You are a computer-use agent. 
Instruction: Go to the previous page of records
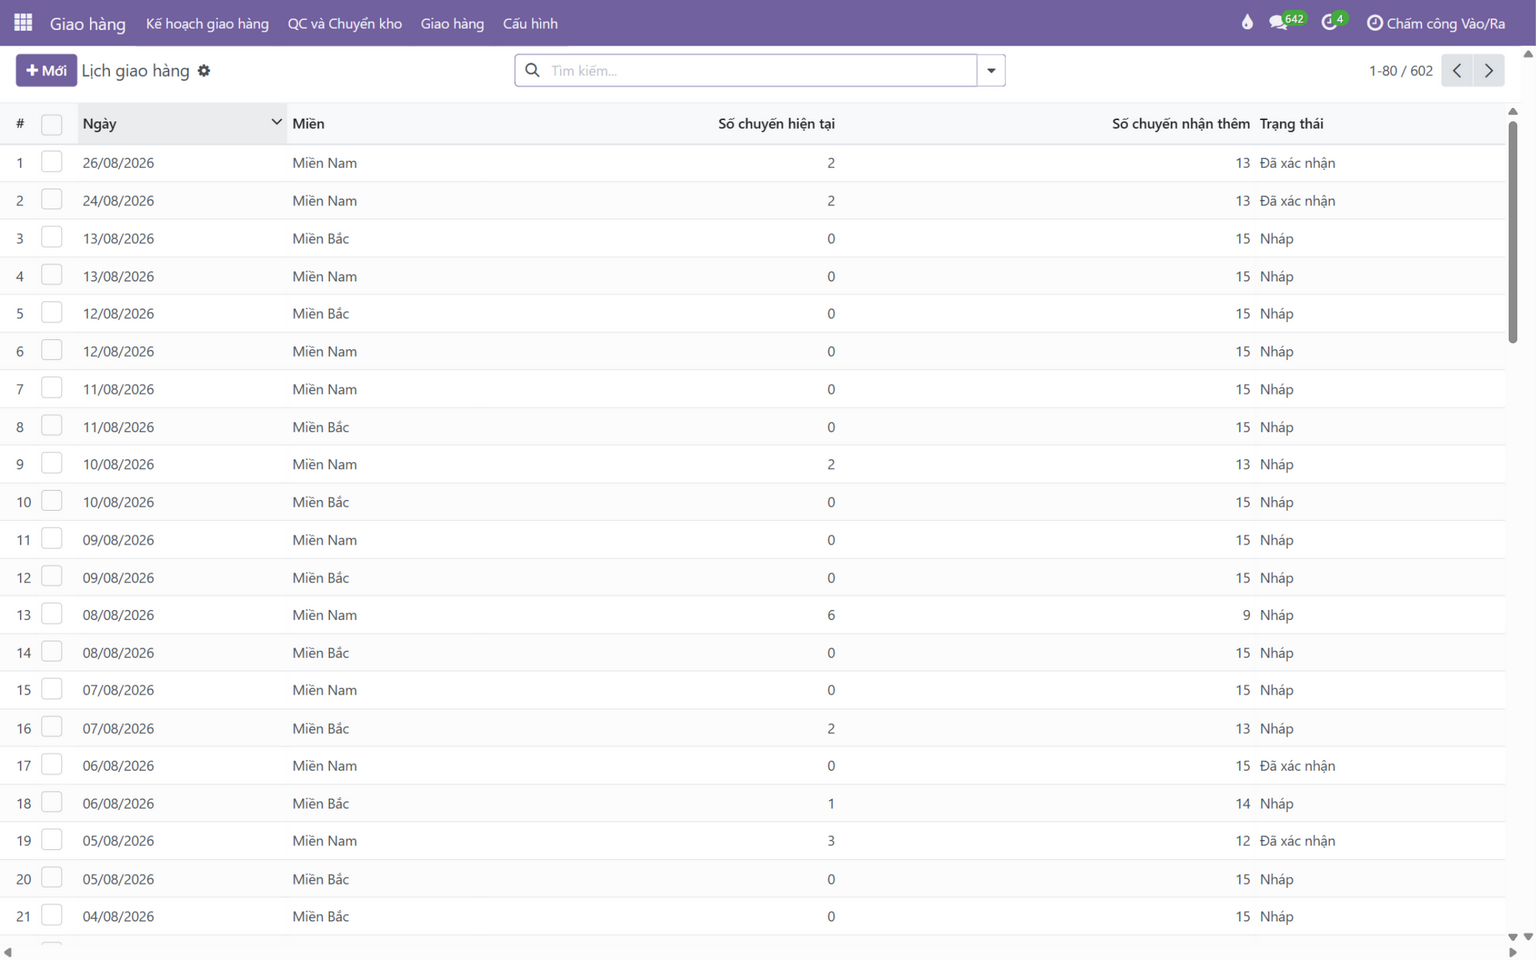click(1457, 71)
